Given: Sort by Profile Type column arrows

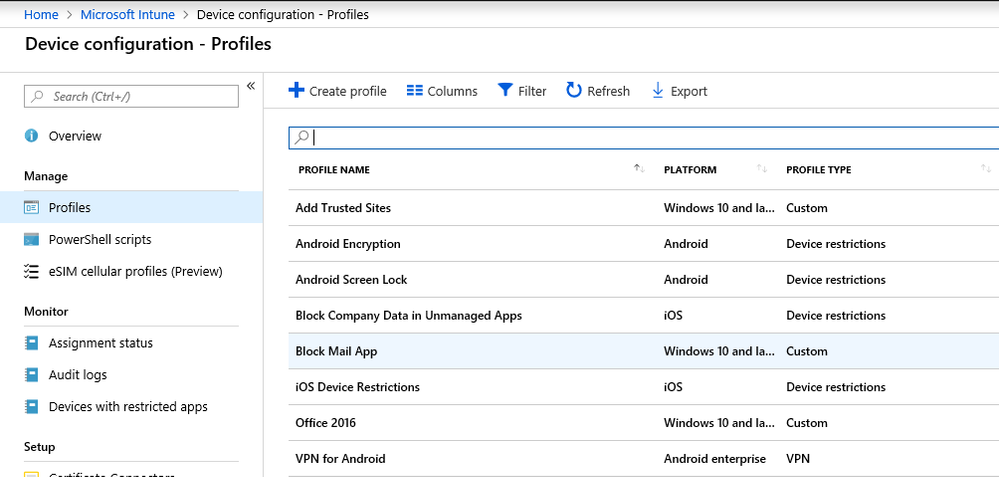Looking at the screenshot, I should pos(986,169).
